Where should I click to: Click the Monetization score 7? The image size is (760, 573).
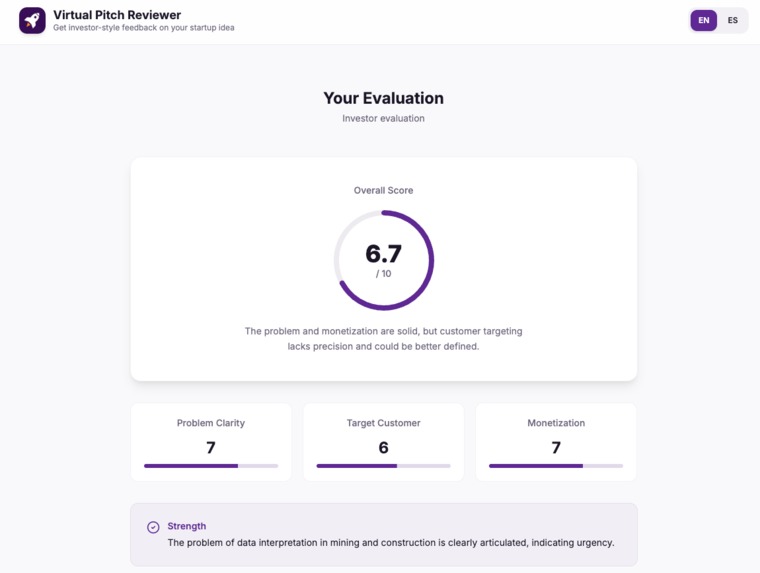point(556,447)
